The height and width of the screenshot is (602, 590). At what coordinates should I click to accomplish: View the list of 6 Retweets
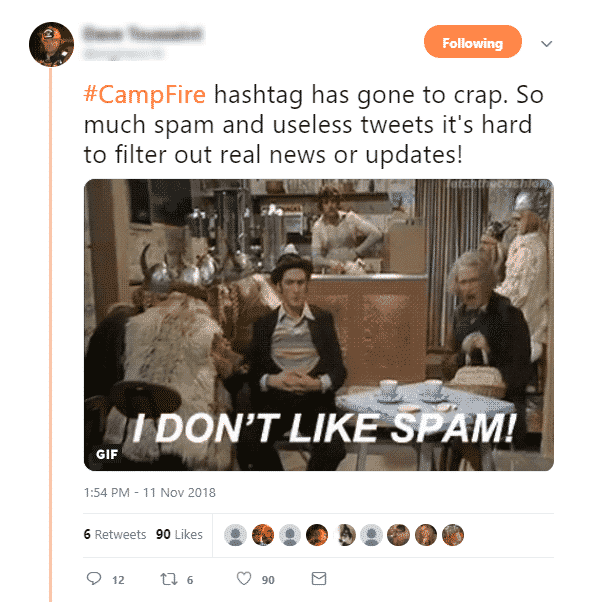pos(115,534)
